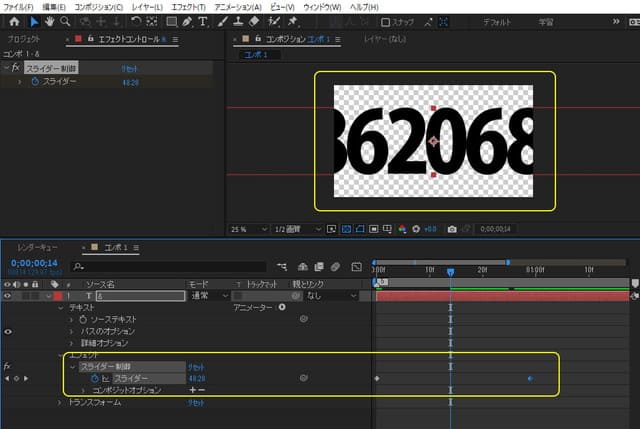Collapse the テキスト property group
This screenshot has width=640, height=429.
[61, 308]
